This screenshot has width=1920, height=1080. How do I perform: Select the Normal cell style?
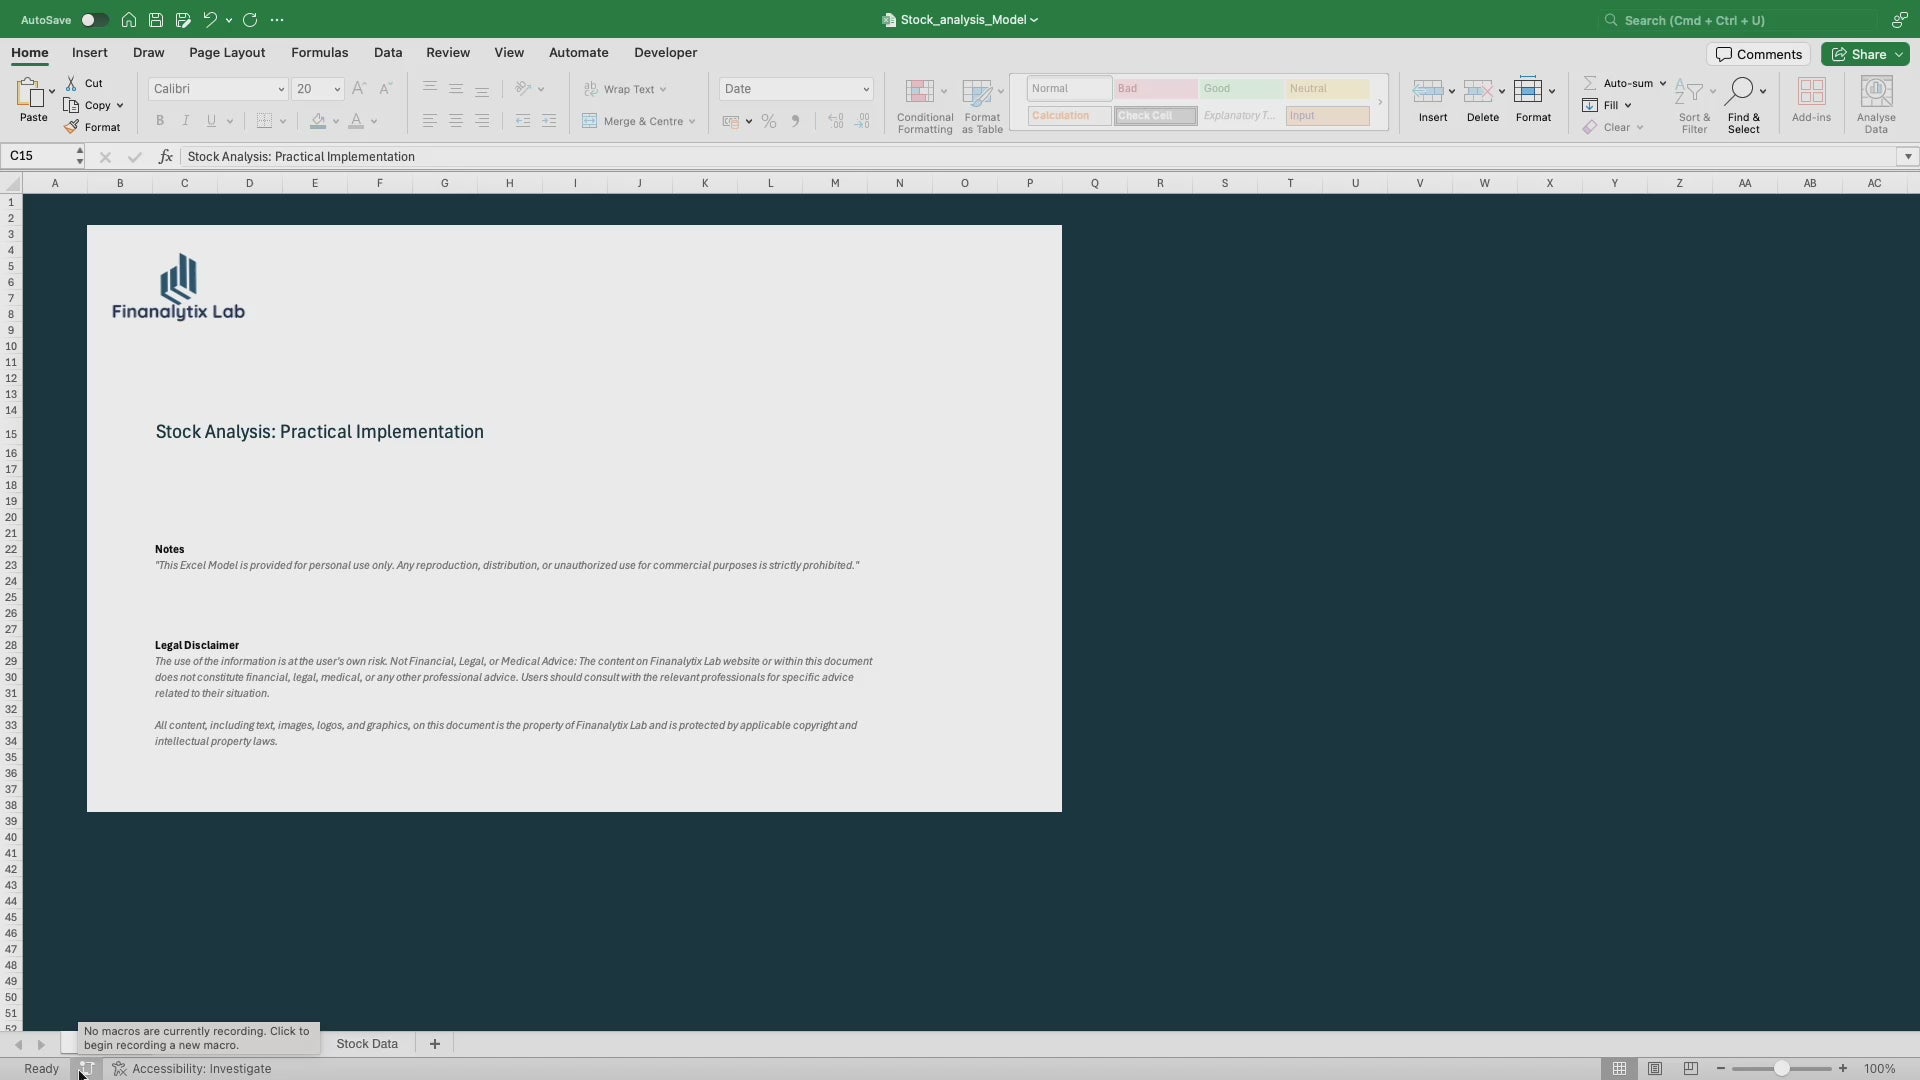coord(1069,89)
